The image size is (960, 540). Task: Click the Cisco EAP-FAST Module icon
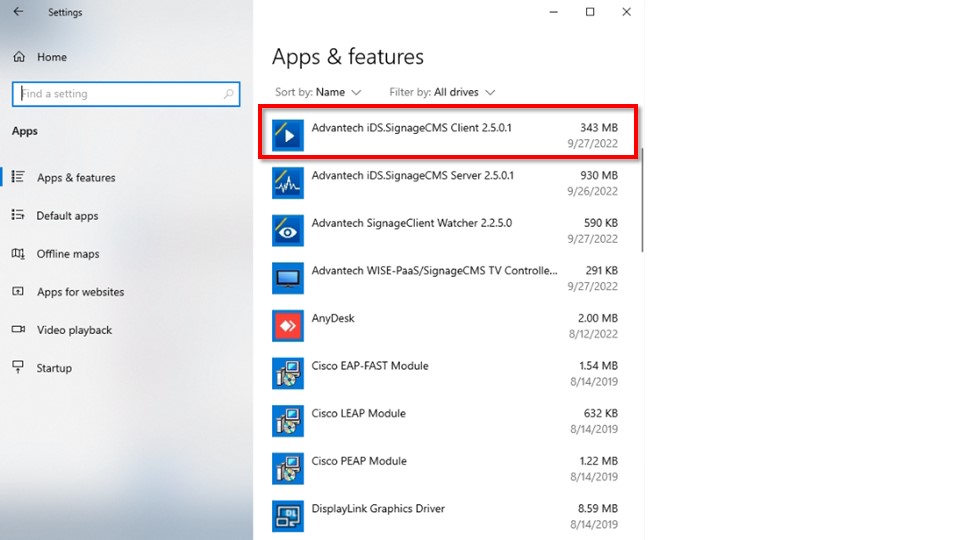288,373
